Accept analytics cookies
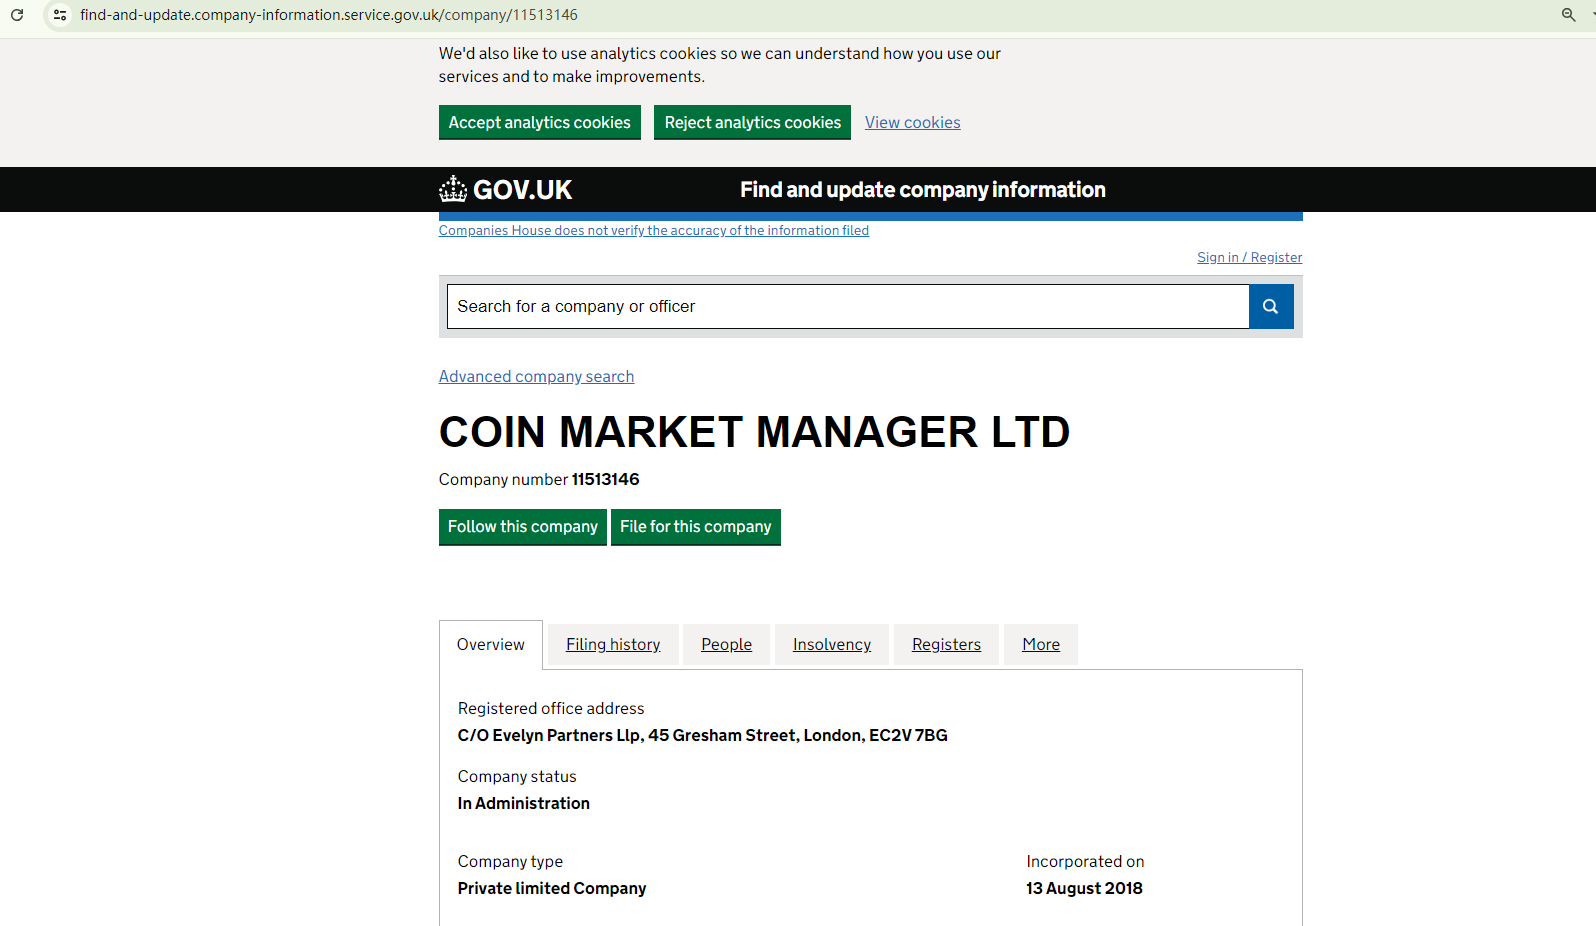The width and height of the screenshot is (1596, 926). (540, 122)
